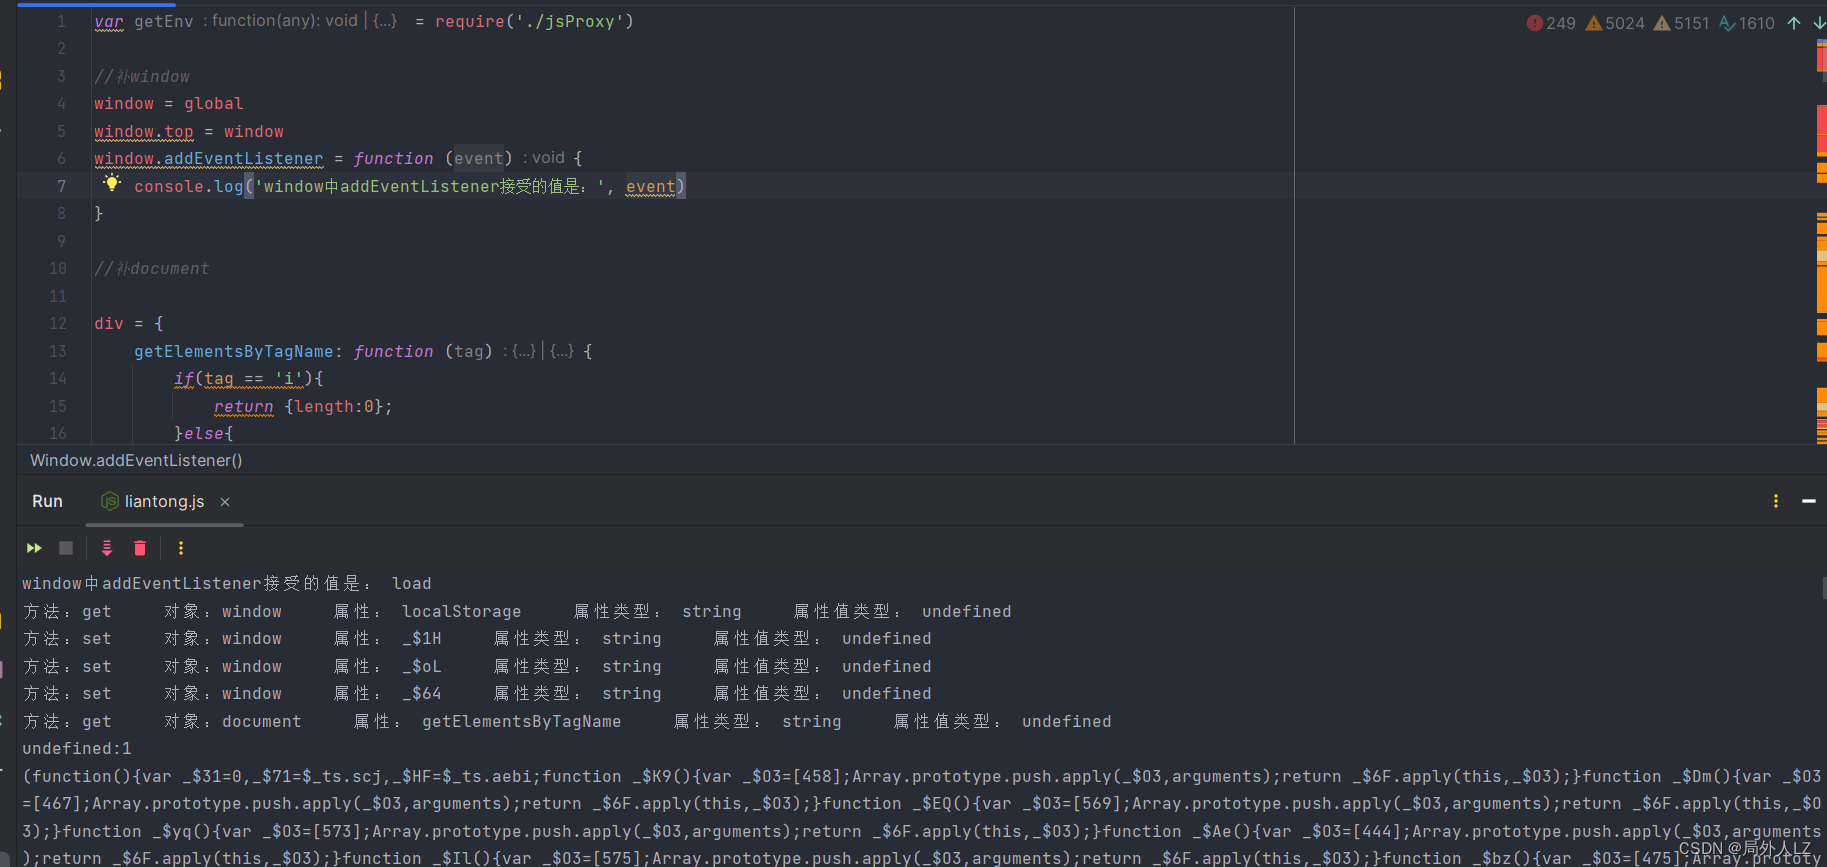This screenshot has height=867, width=1827.
Task: Click 'require' in line 1
Action: click(469, 21)
